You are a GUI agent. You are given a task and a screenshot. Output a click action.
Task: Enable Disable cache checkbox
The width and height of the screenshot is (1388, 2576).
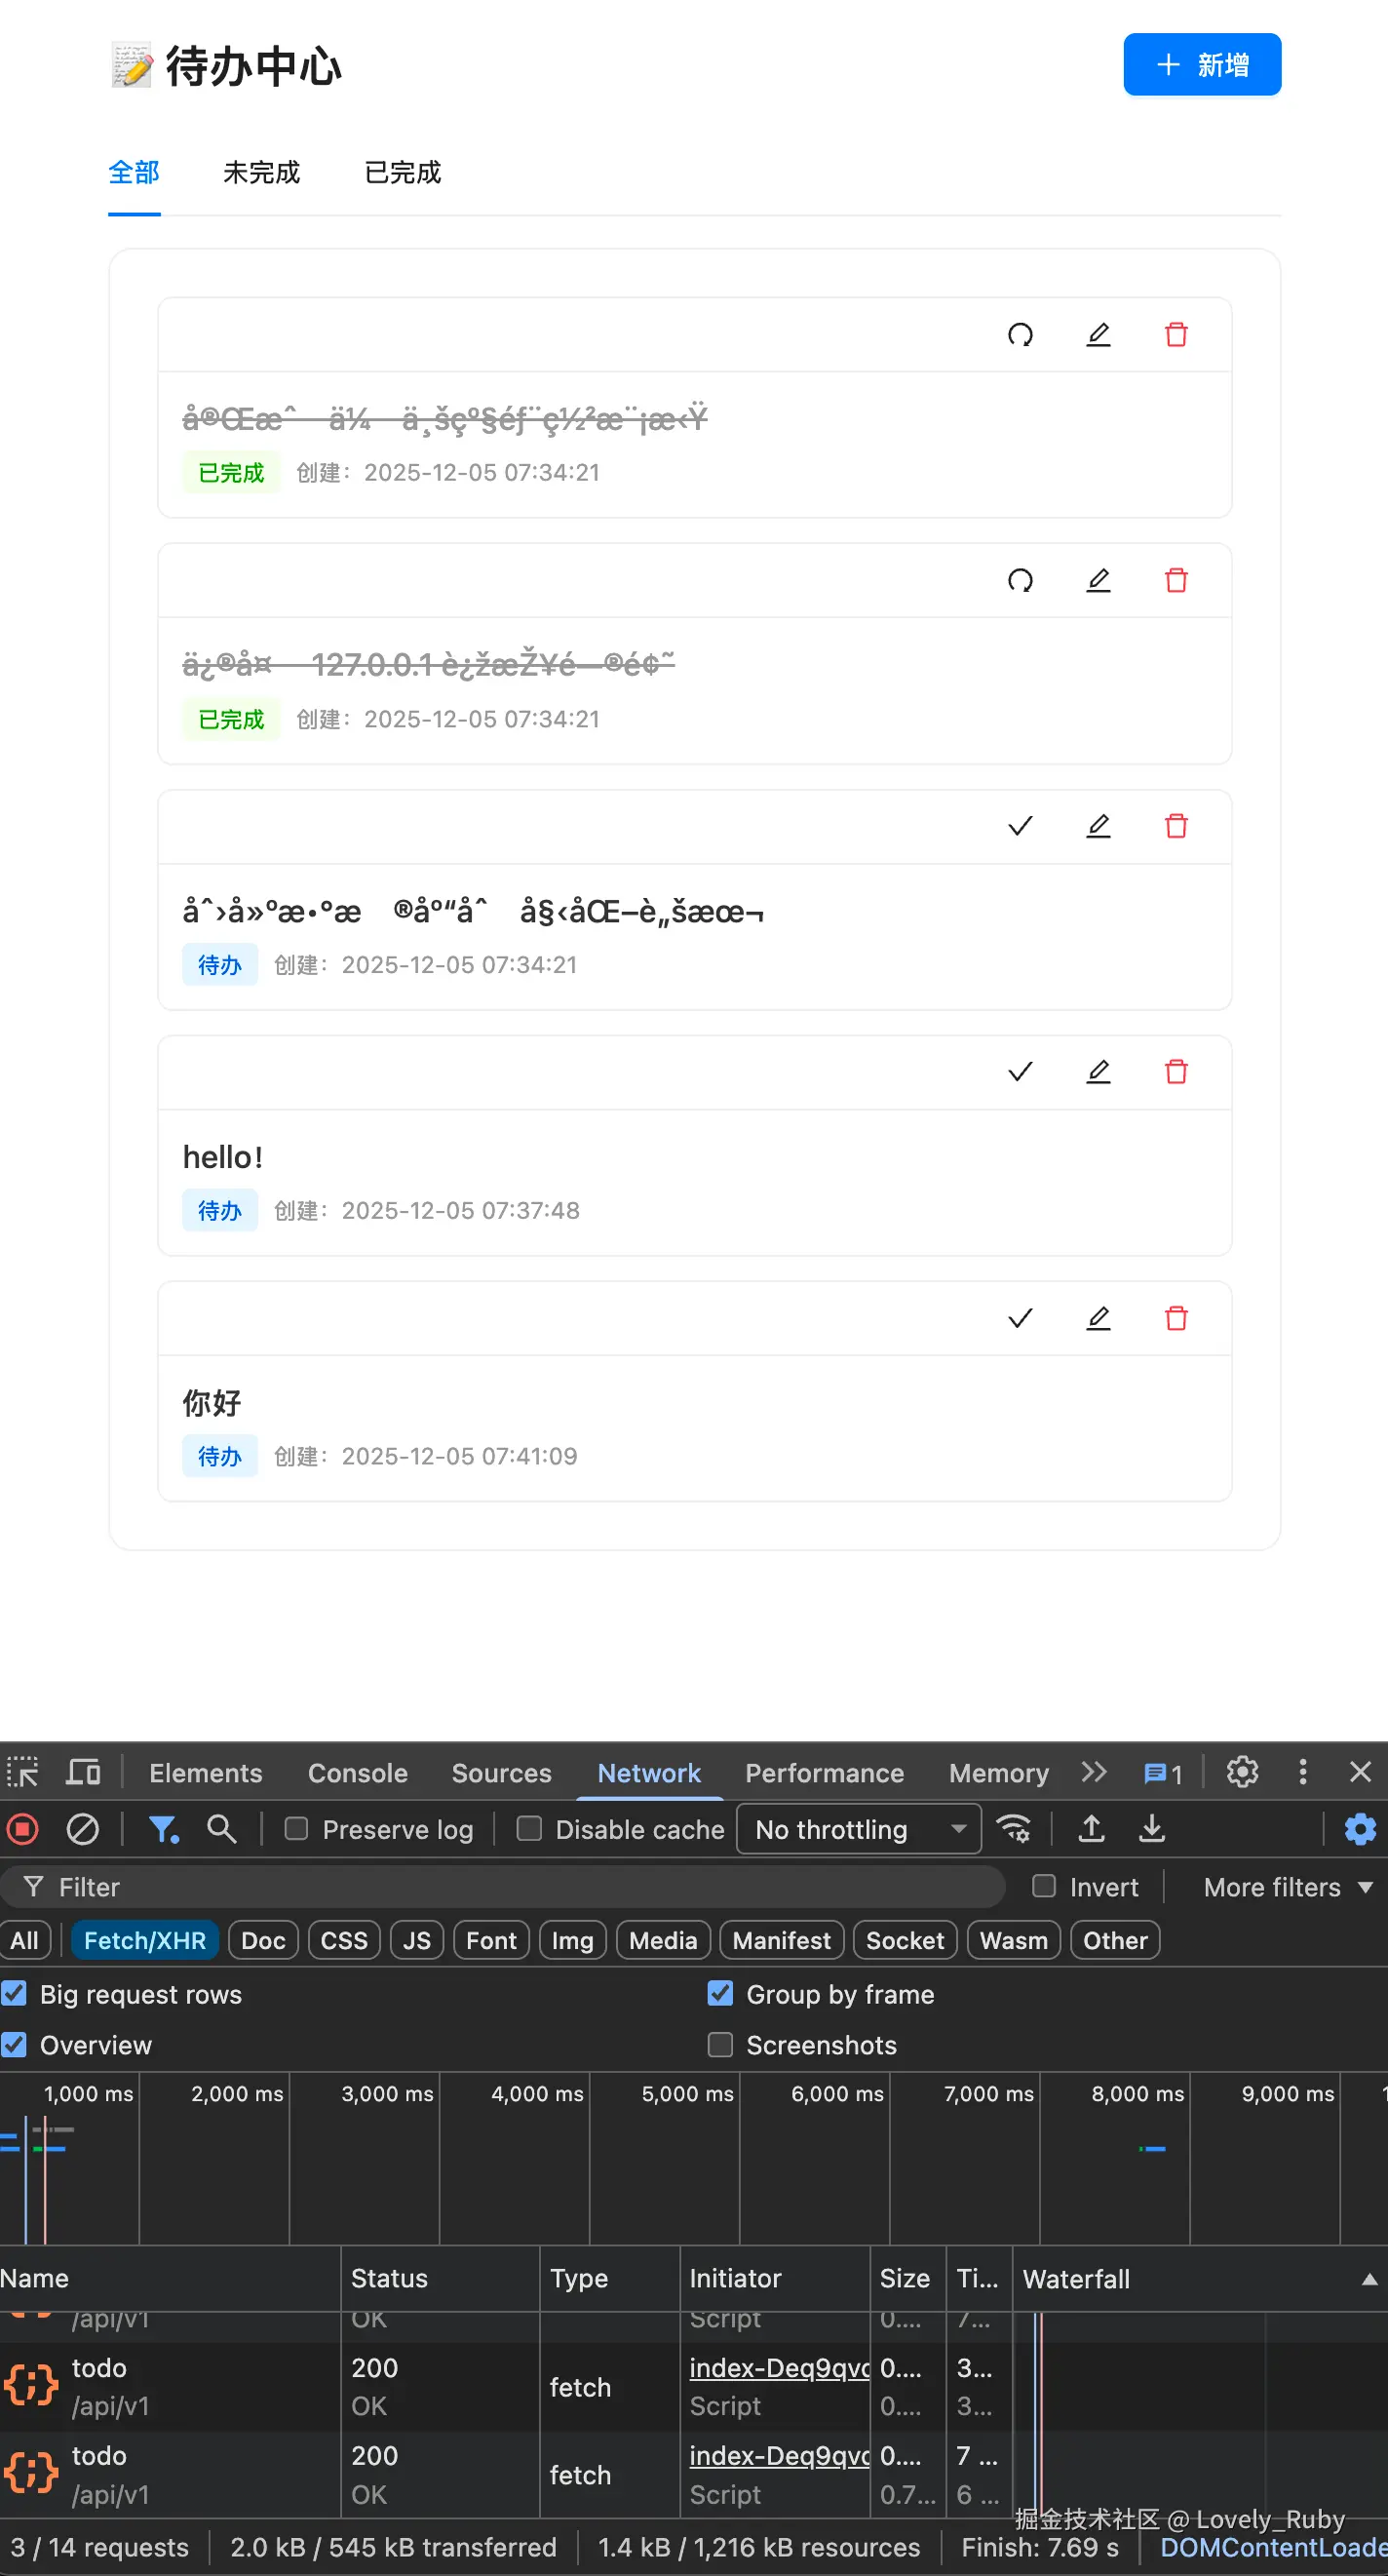point(529,1829)
